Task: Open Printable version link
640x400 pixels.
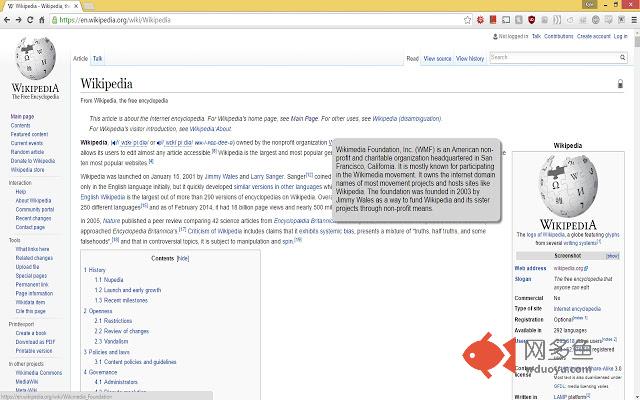Action: tap(33, 351)
